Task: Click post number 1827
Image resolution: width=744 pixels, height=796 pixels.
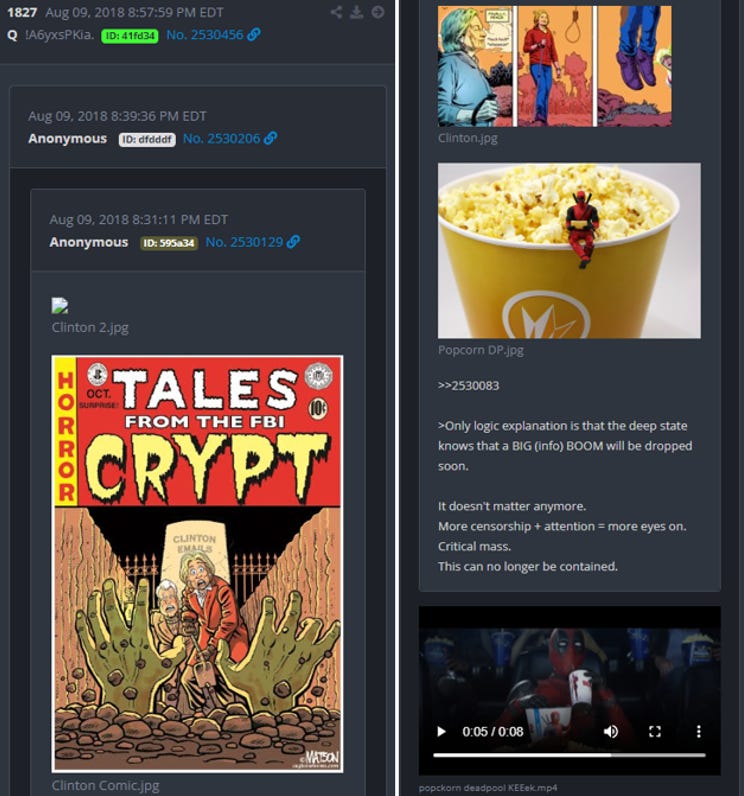Action: click(22, 12)
